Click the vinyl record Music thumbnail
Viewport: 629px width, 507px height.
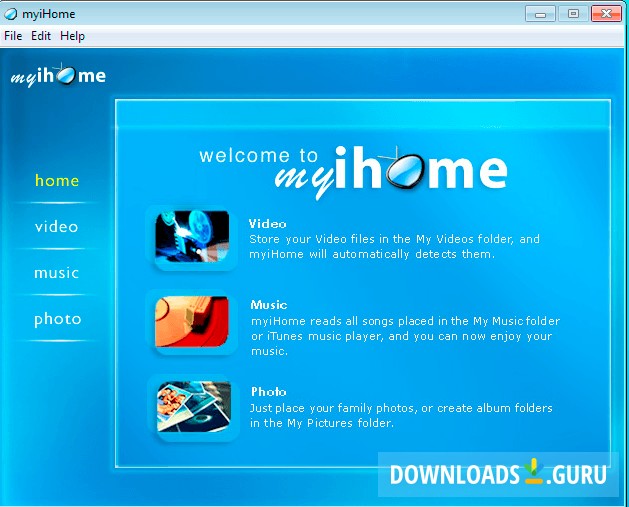coord(192,321)
